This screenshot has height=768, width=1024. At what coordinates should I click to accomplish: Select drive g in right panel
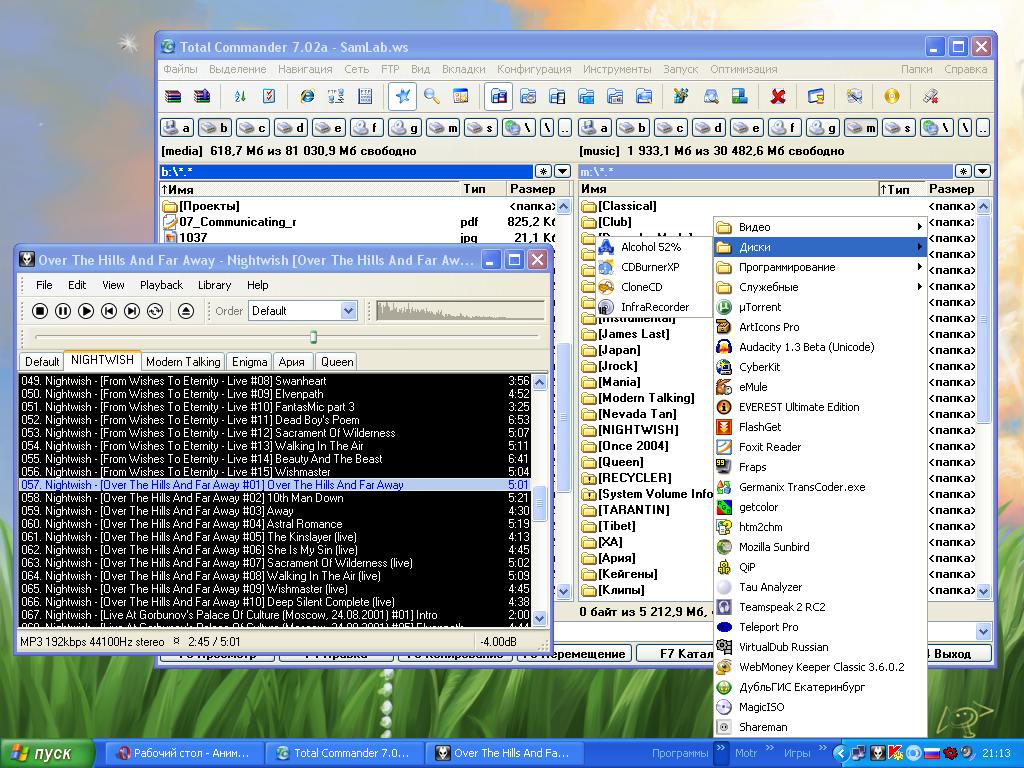click(x=823, y=127)
